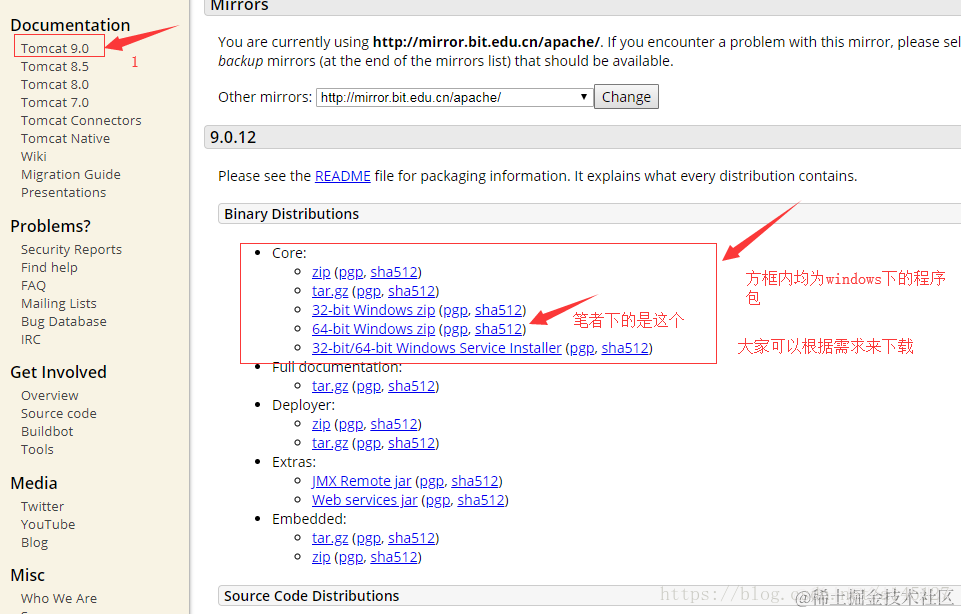Open the sha512 link for Core zip
The image size is (961, 614).
coord(394,272)
